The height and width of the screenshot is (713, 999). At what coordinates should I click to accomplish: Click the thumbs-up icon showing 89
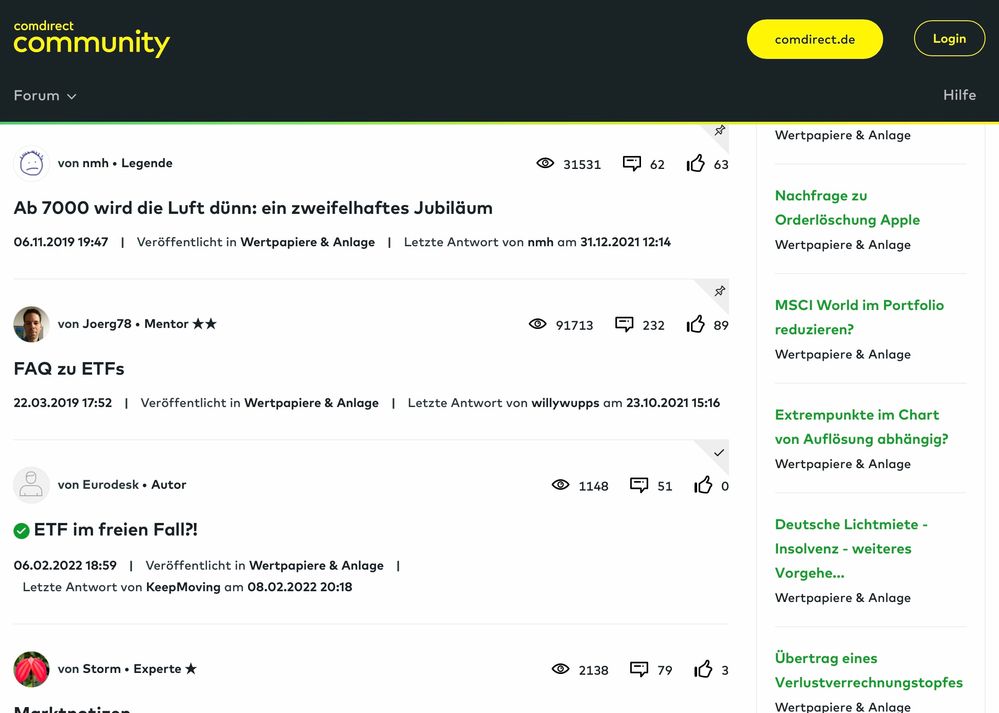point(695,324)
